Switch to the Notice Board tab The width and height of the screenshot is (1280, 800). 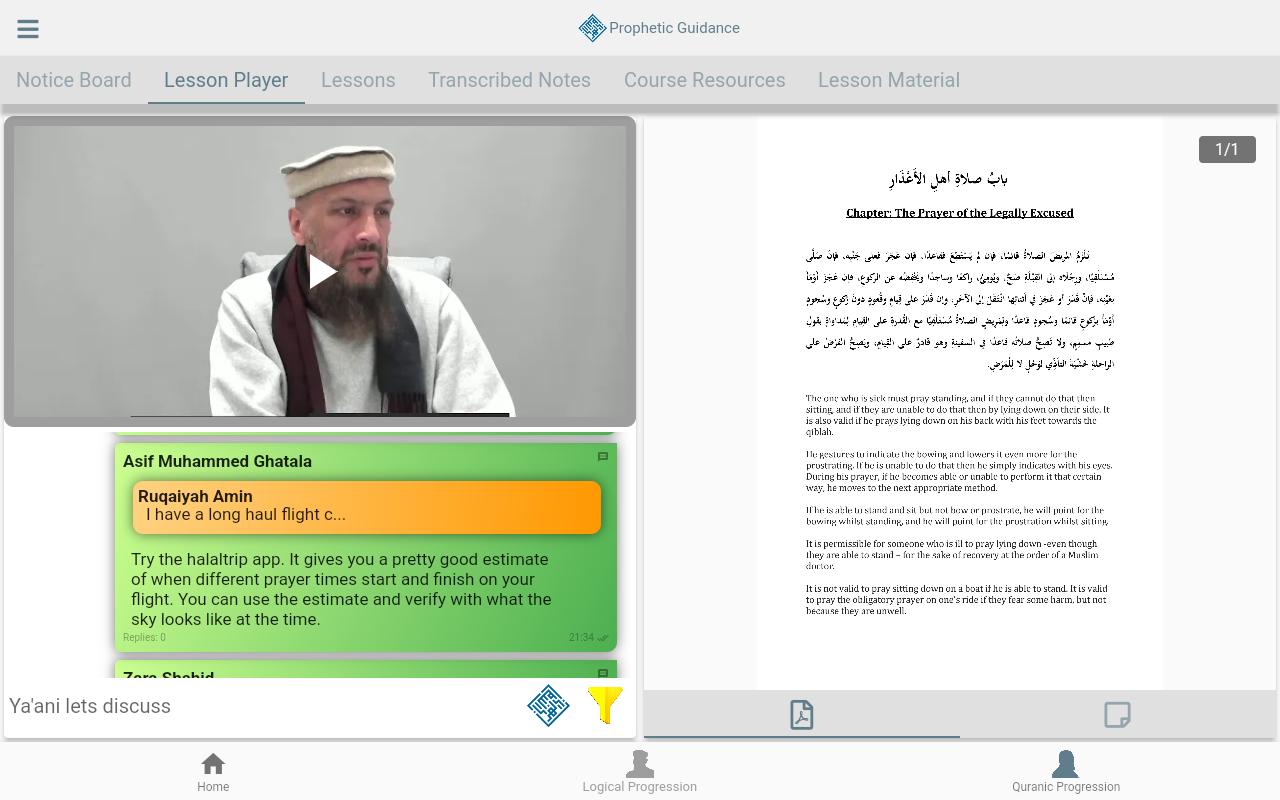pos(74,80)
